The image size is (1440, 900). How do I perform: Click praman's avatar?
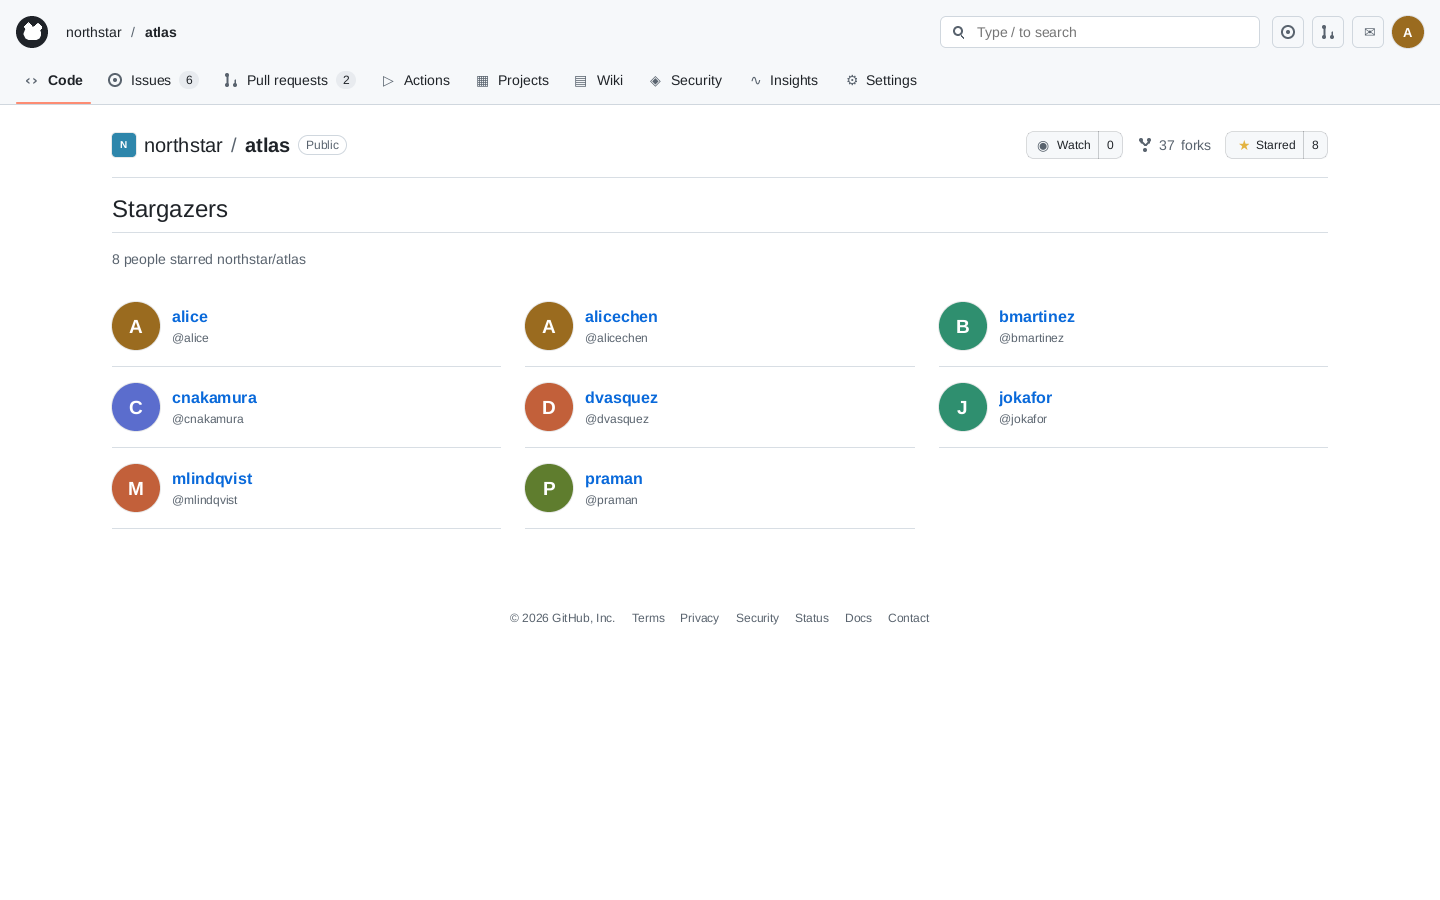click(549, 488)
